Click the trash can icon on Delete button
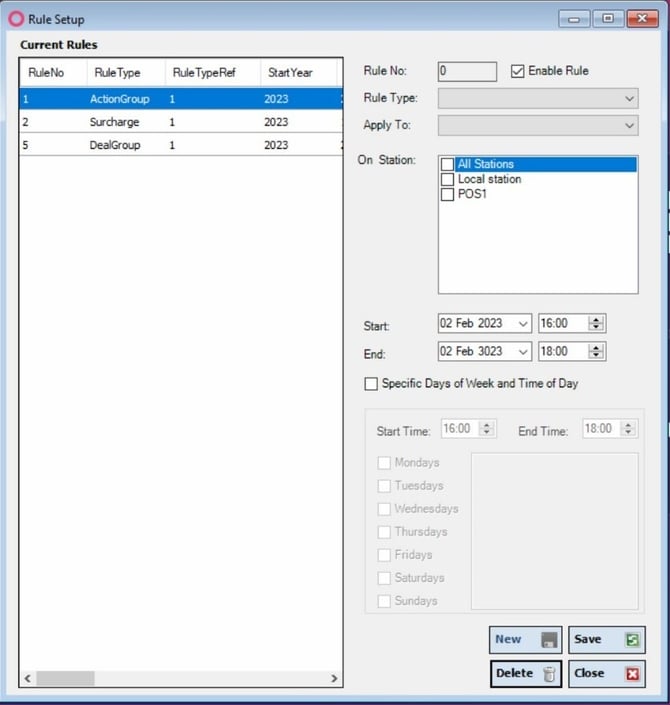Viewport: 670px width, 705px height. point(549,674)
